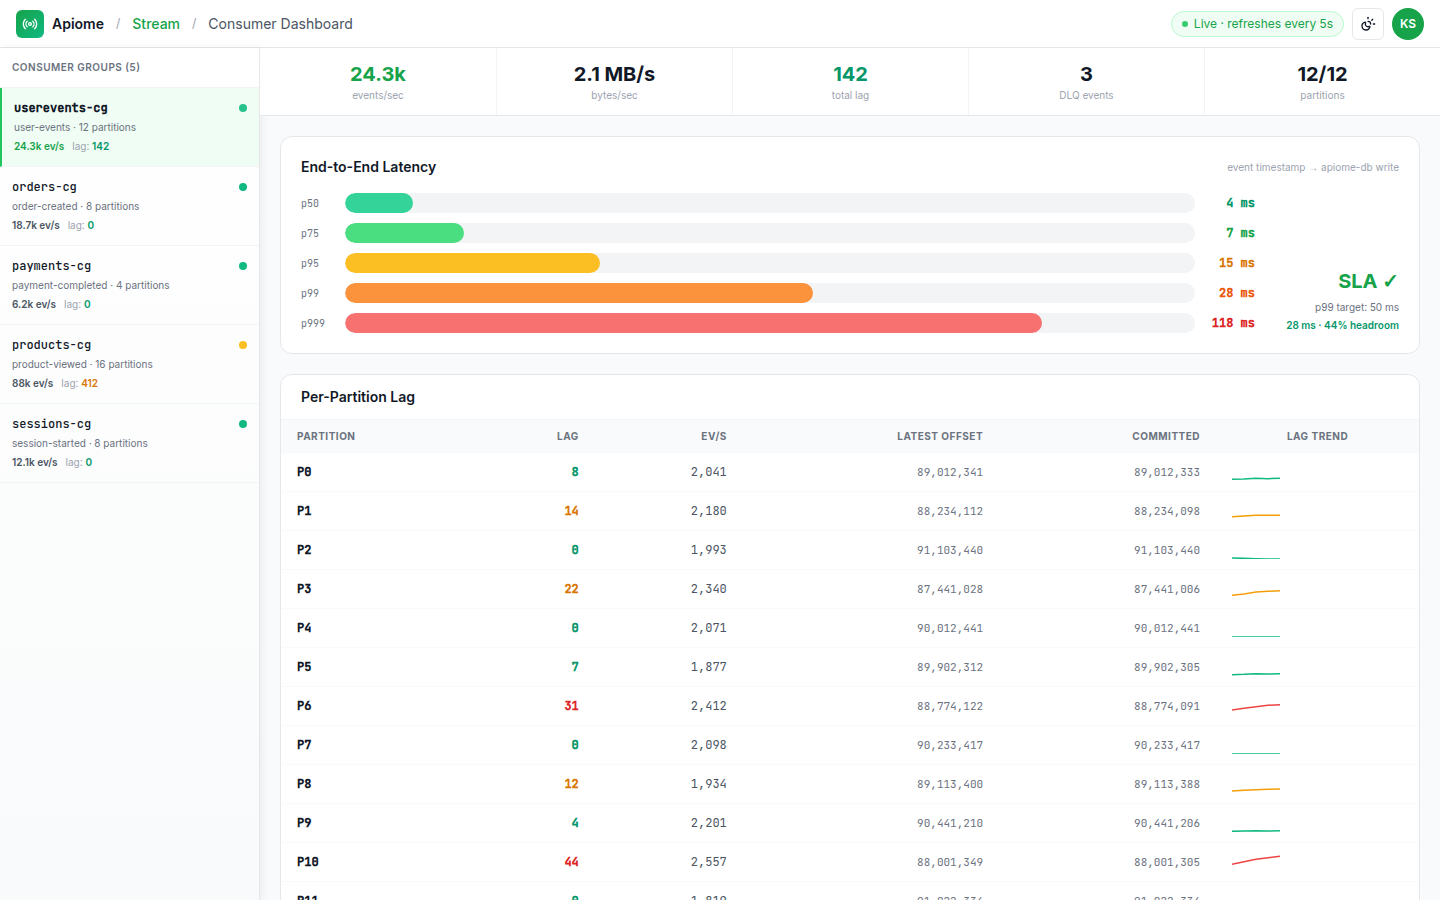Open the KS user avatar menu
Viewport: 1440px width, 900px height.
click(1408, 24)
